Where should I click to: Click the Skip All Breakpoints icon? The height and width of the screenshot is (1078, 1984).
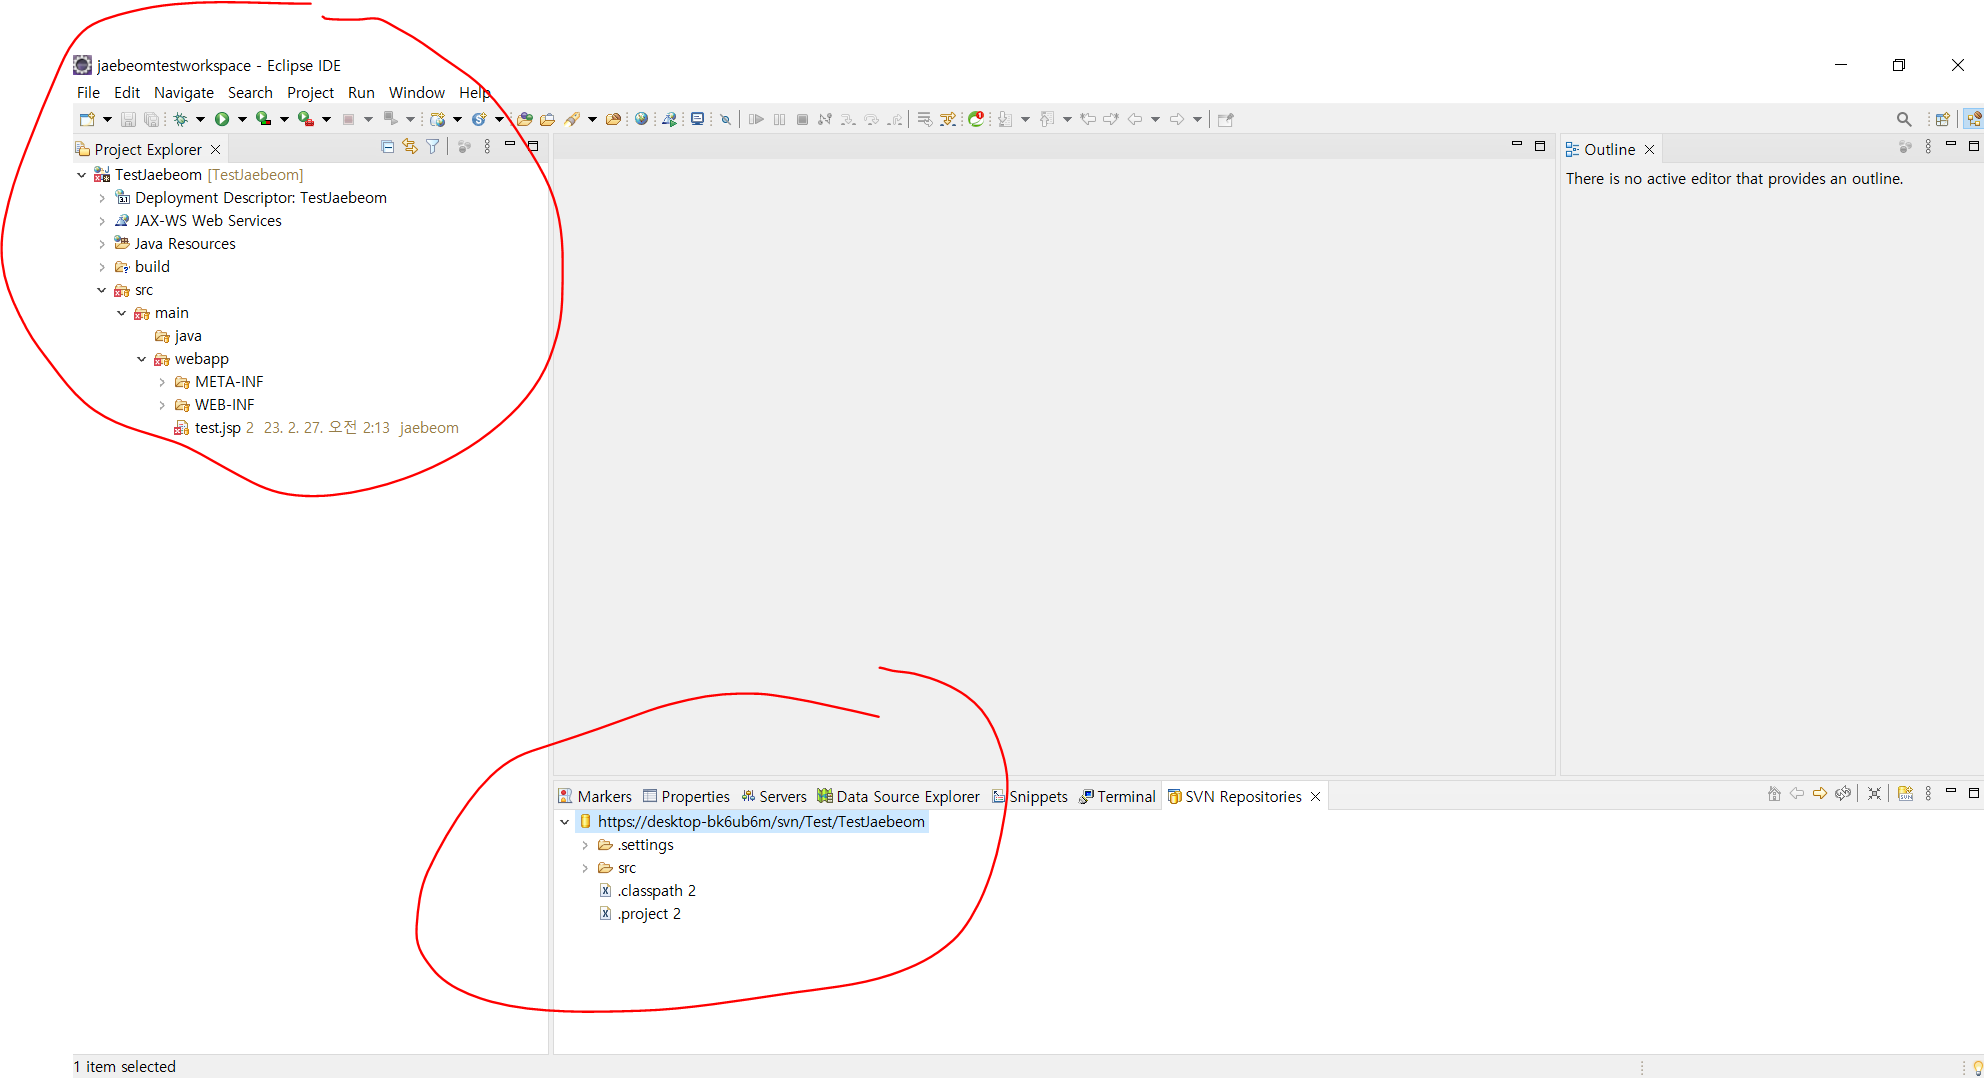[726, 120]
